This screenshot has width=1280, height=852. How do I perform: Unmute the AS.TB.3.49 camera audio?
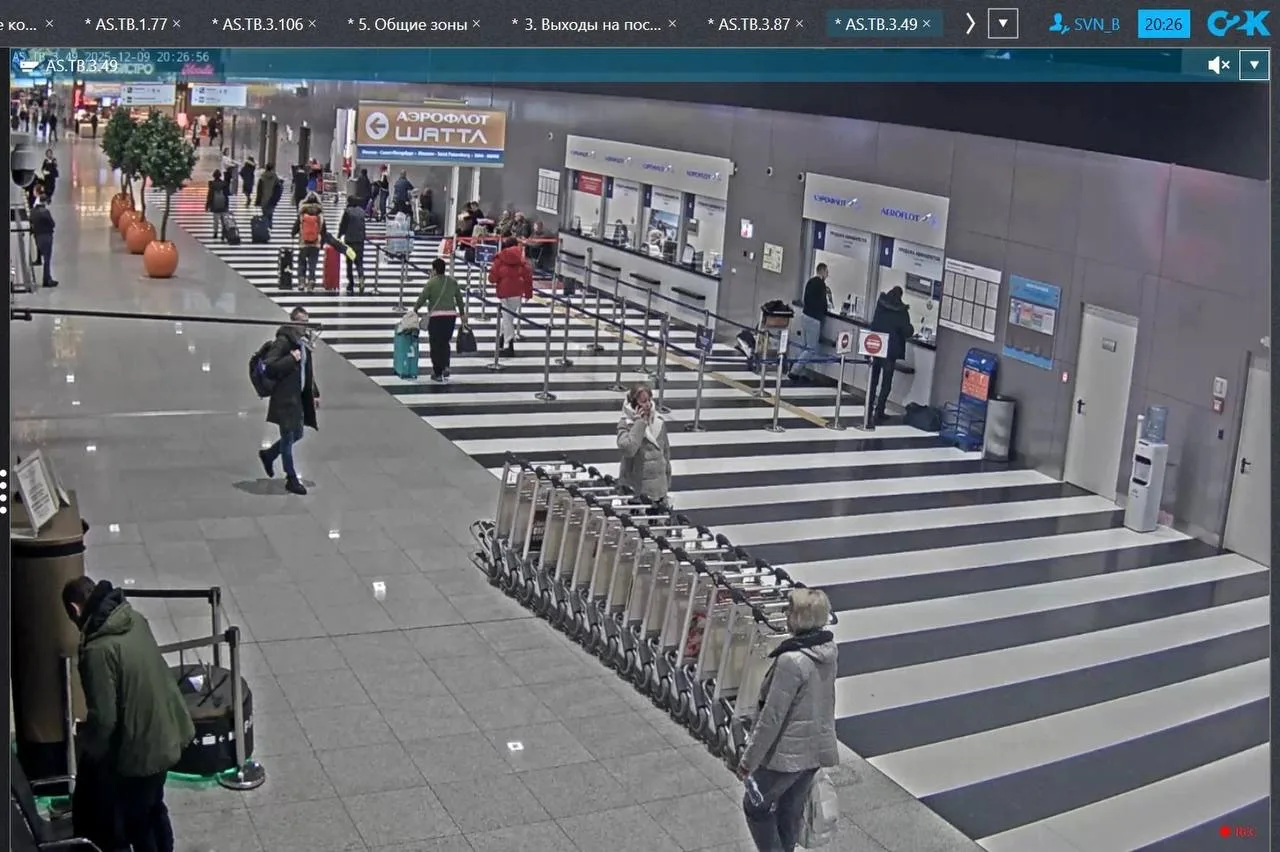click(x=1218, y=65)
